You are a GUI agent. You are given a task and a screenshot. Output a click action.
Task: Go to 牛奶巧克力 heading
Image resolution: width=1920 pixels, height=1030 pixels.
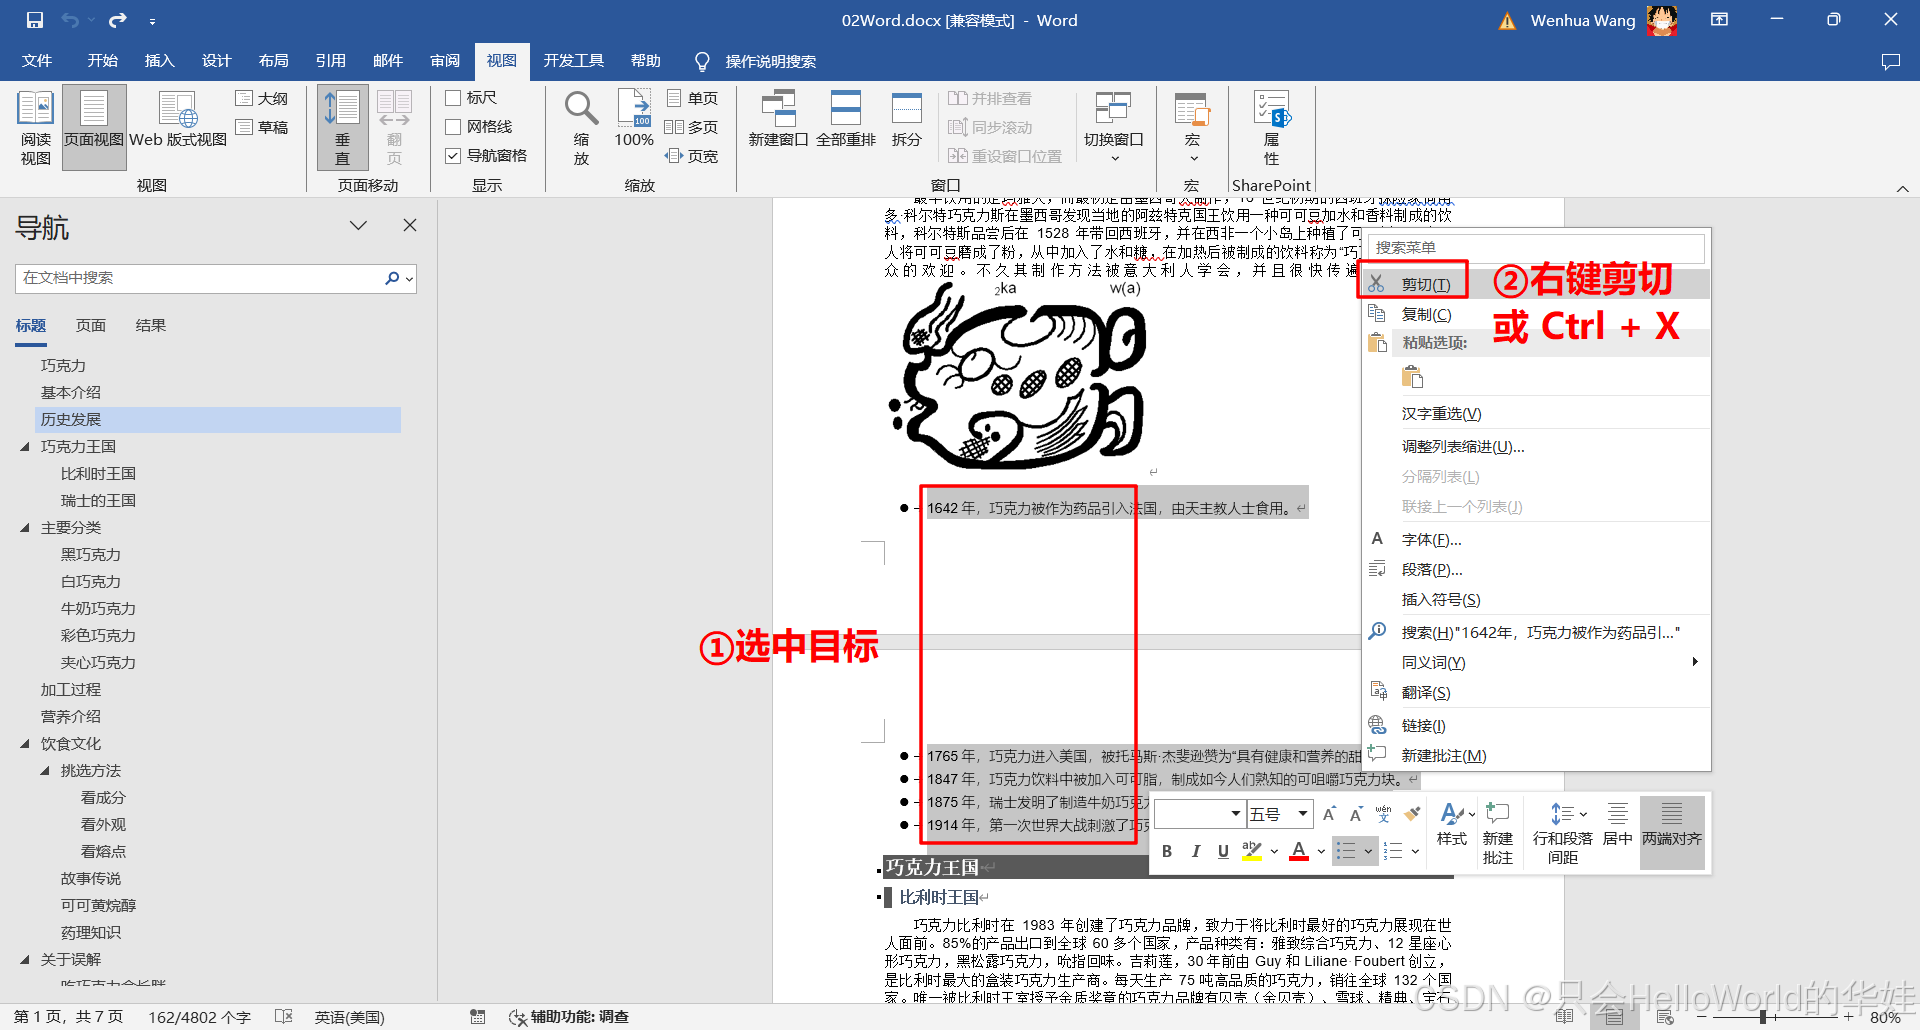pos(98,609)
